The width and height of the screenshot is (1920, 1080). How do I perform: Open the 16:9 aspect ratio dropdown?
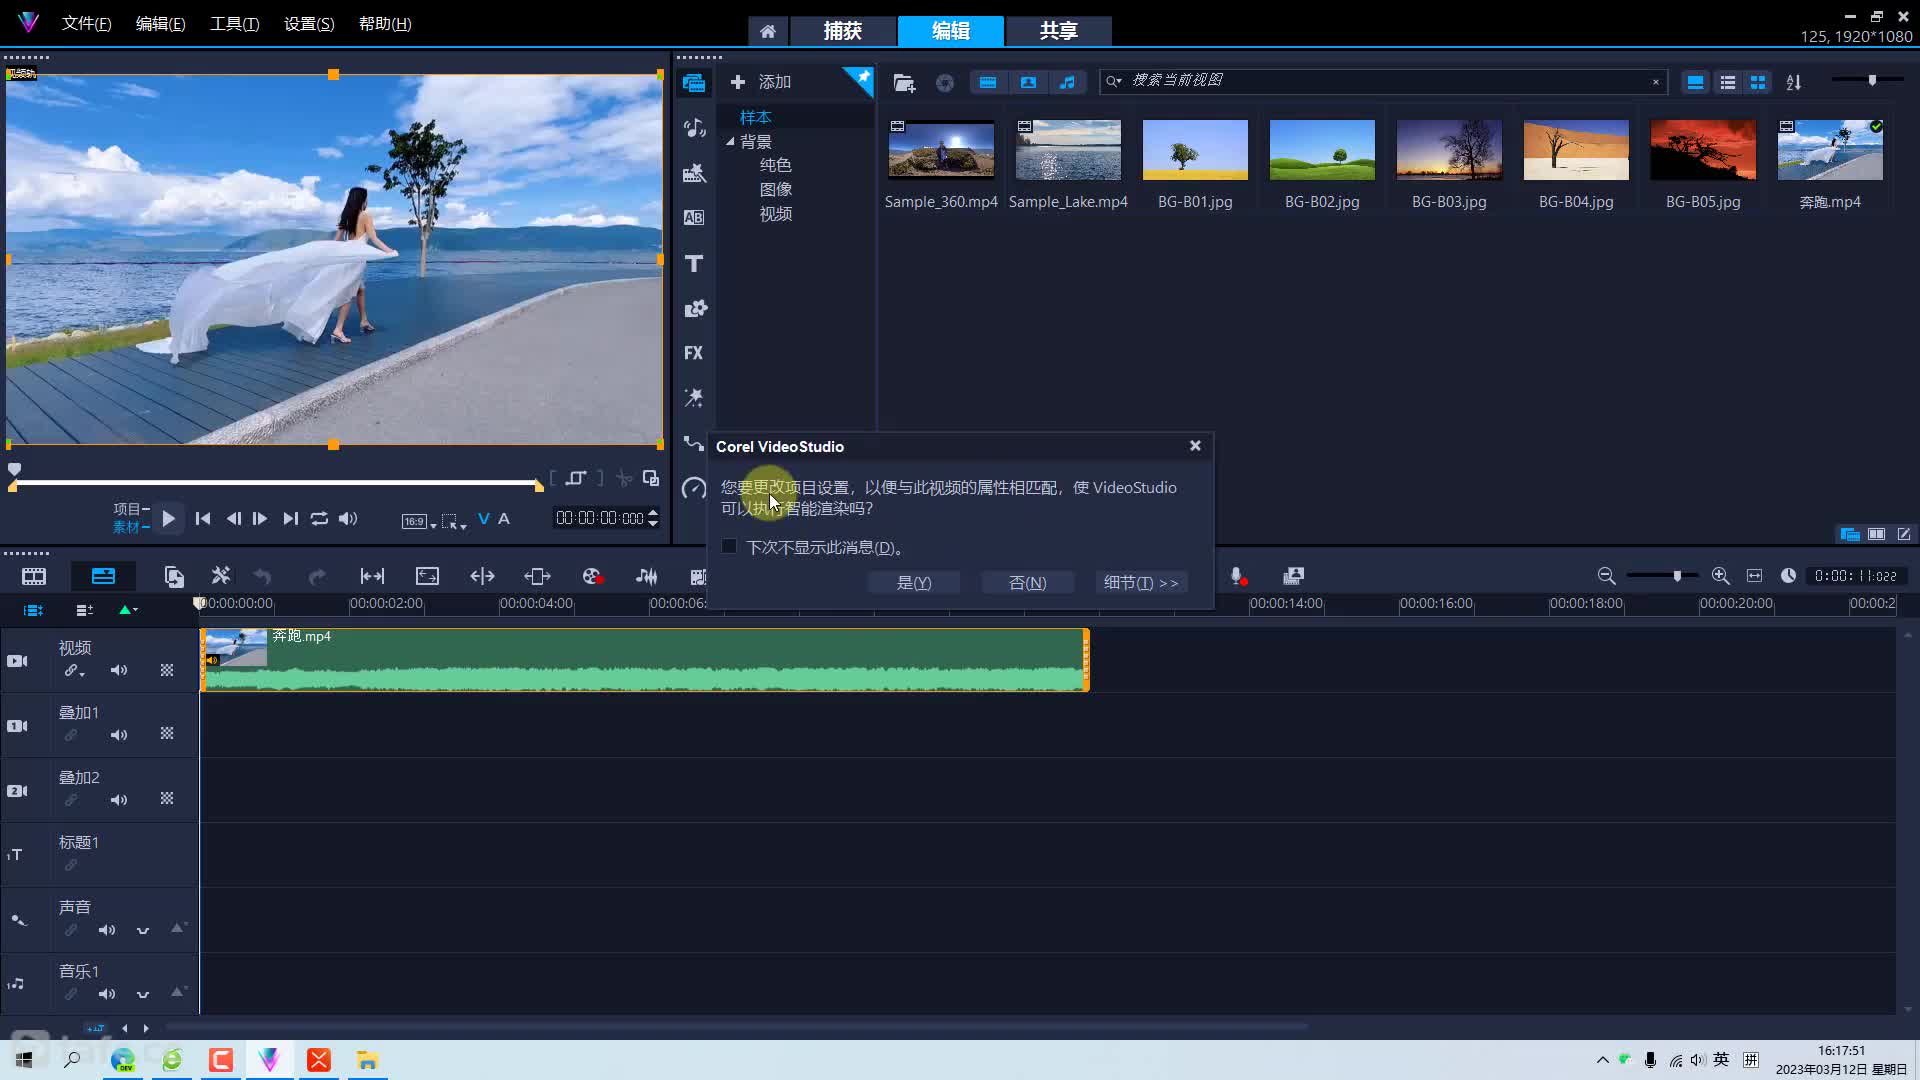coord(419,521)
